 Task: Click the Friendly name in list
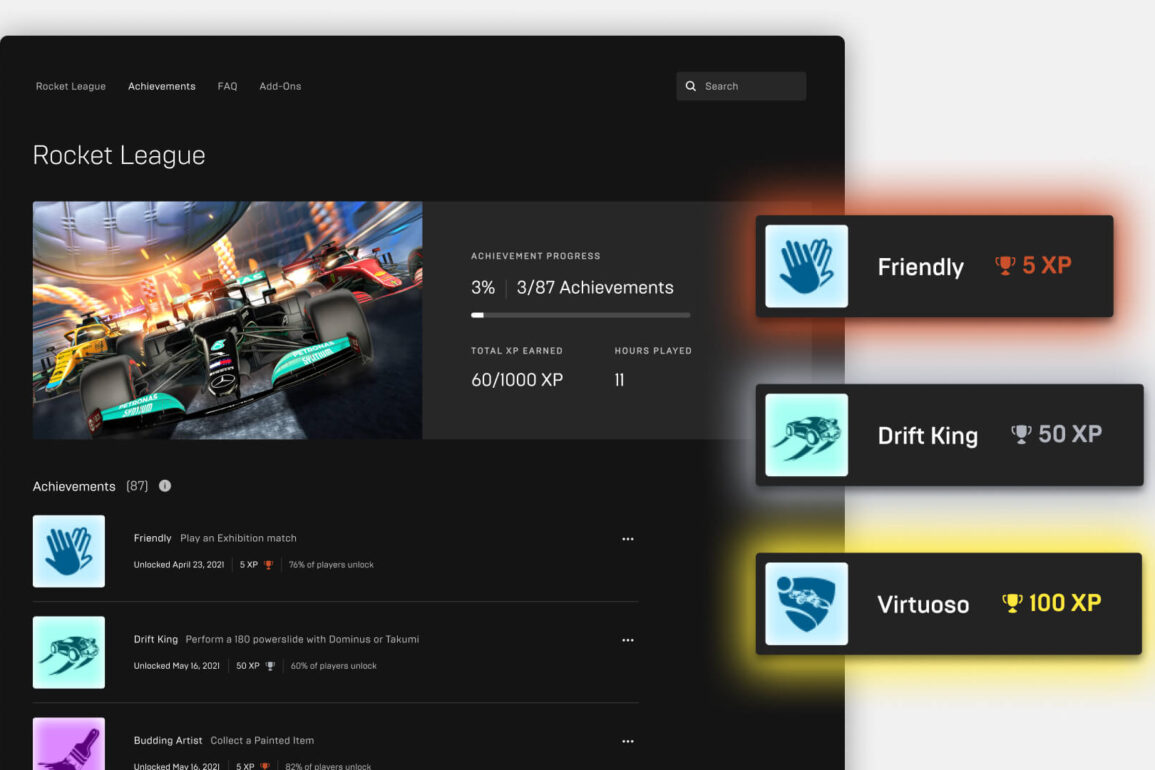[152, 538]
